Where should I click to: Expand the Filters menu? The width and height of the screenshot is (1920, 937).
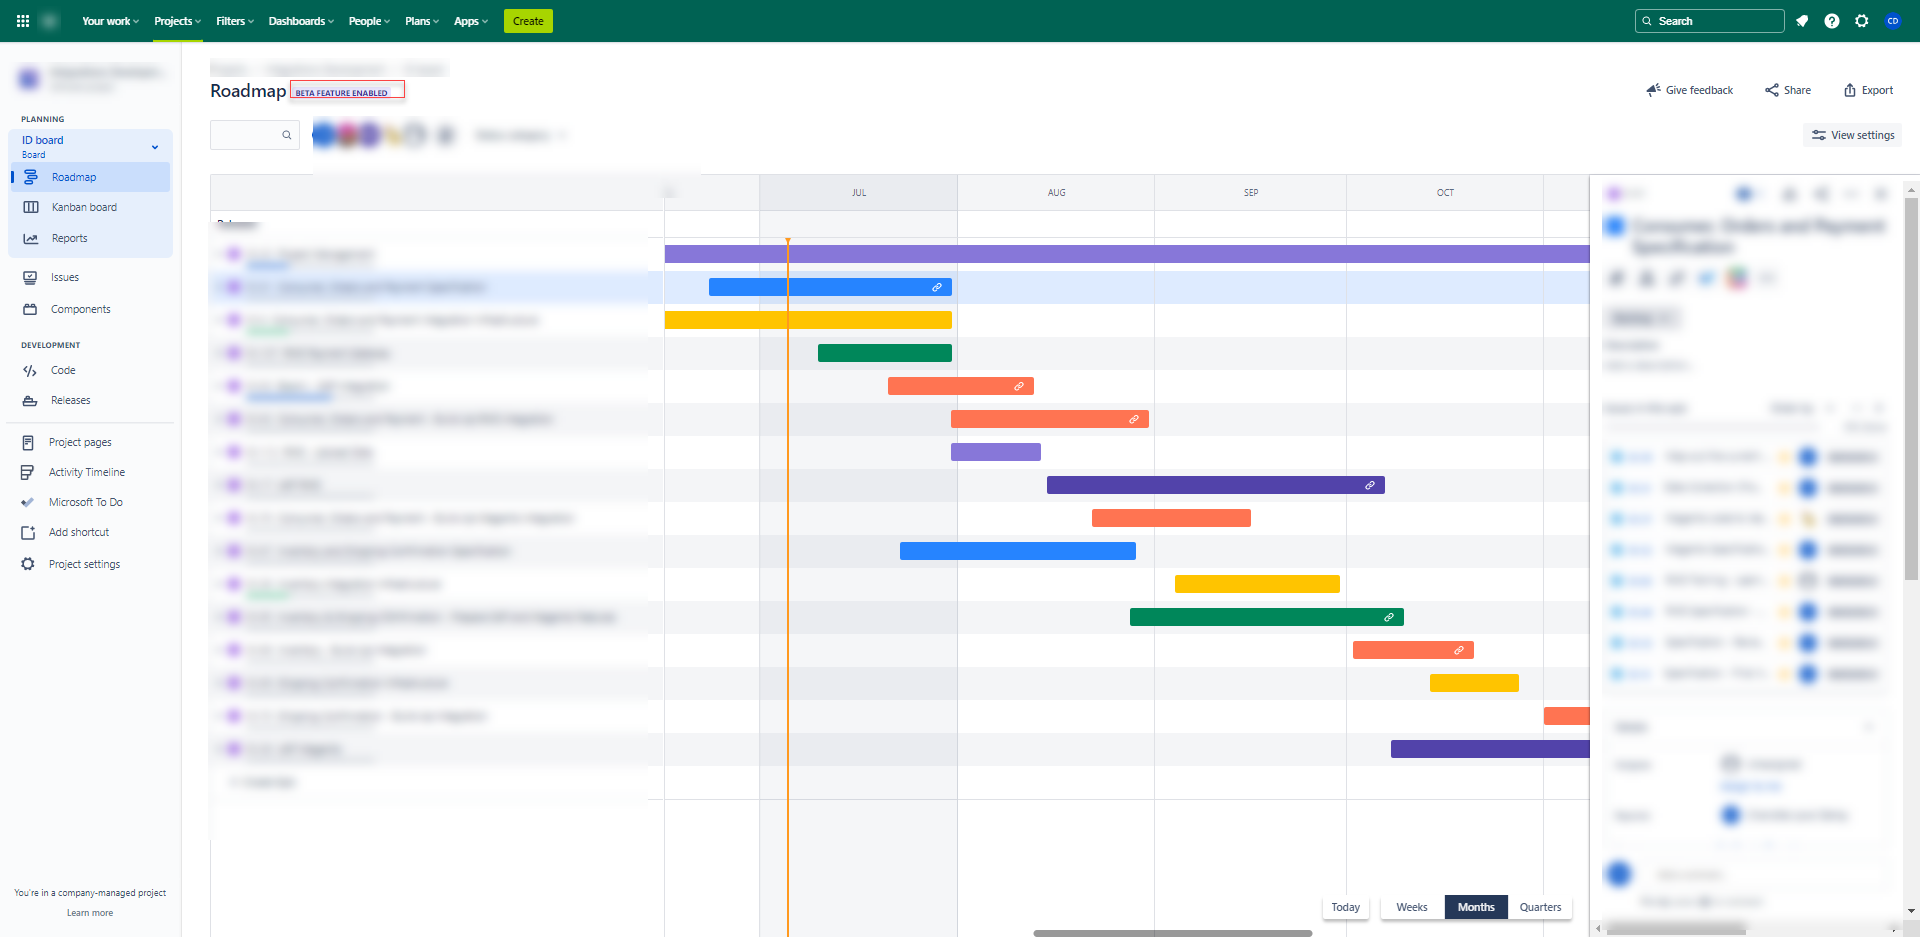(235, 21)
